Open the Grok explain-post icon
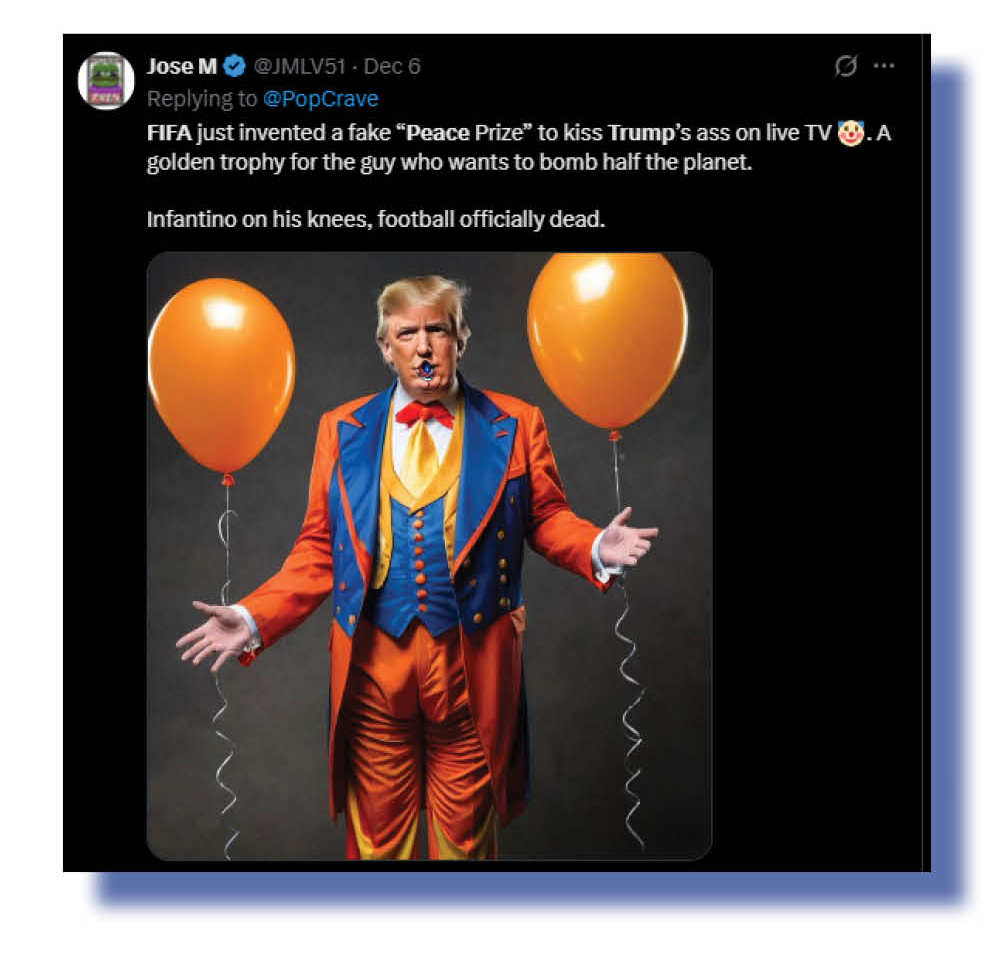Image resolution: width=1001 pixels, height=966 pixels. click(846, 67)
